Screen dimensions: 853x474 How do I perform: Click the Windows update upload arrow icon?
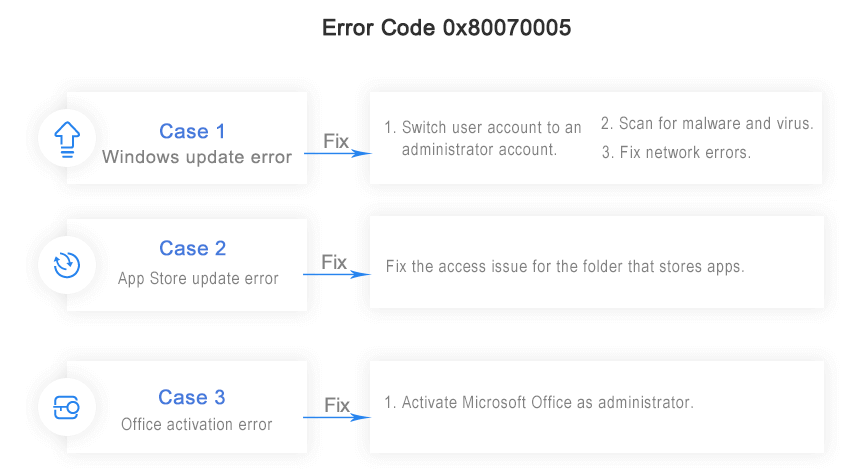click(x=66, y=138)
